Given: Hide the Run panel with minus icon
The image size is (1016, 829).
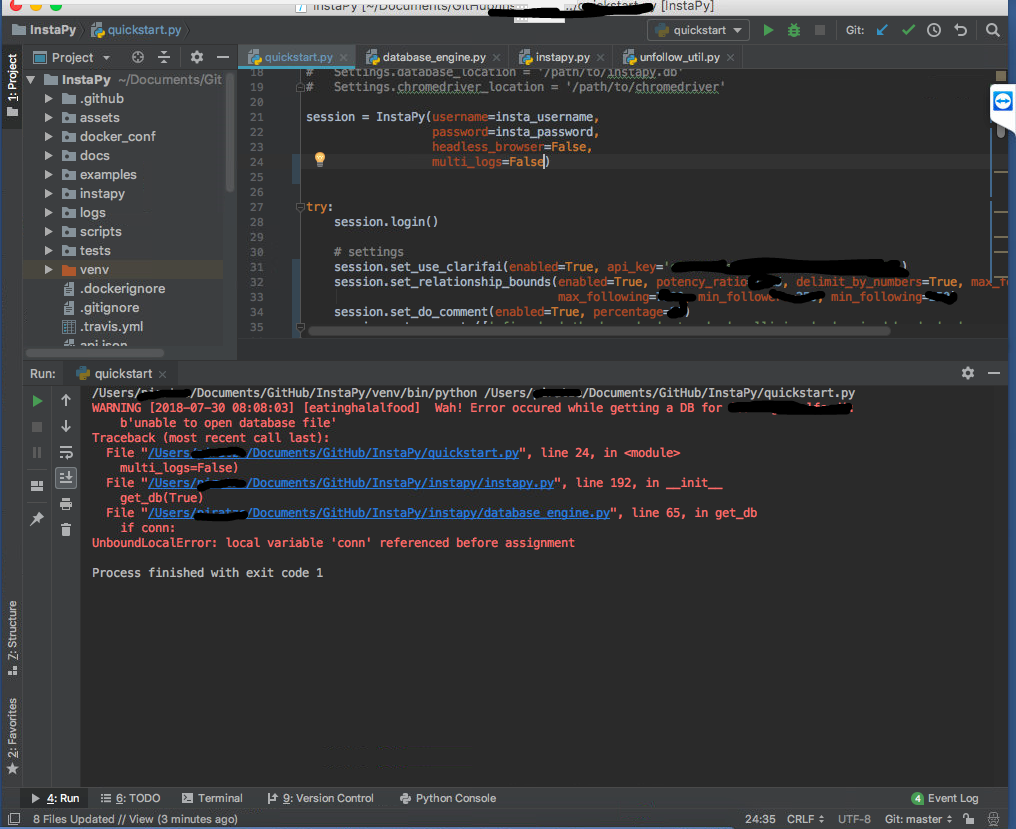Looking at the screenshot, I should [994, 373].
